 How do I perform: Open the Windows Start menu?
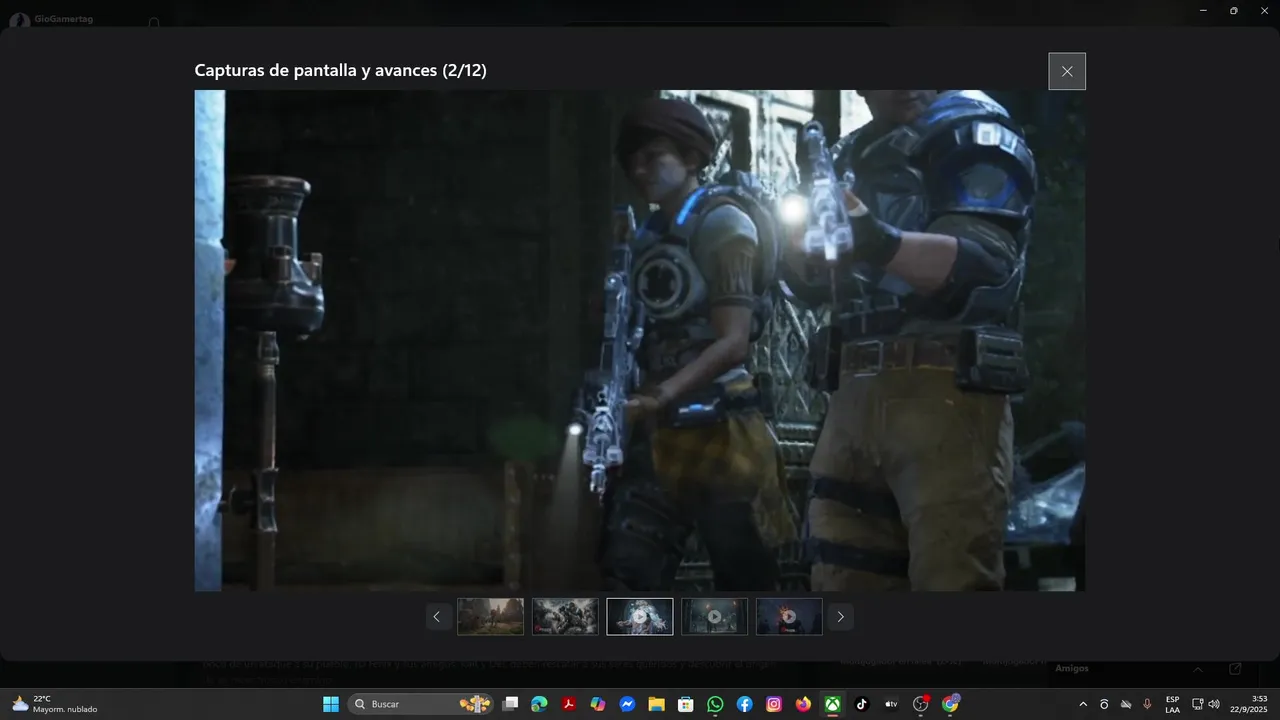coord(331,704)
